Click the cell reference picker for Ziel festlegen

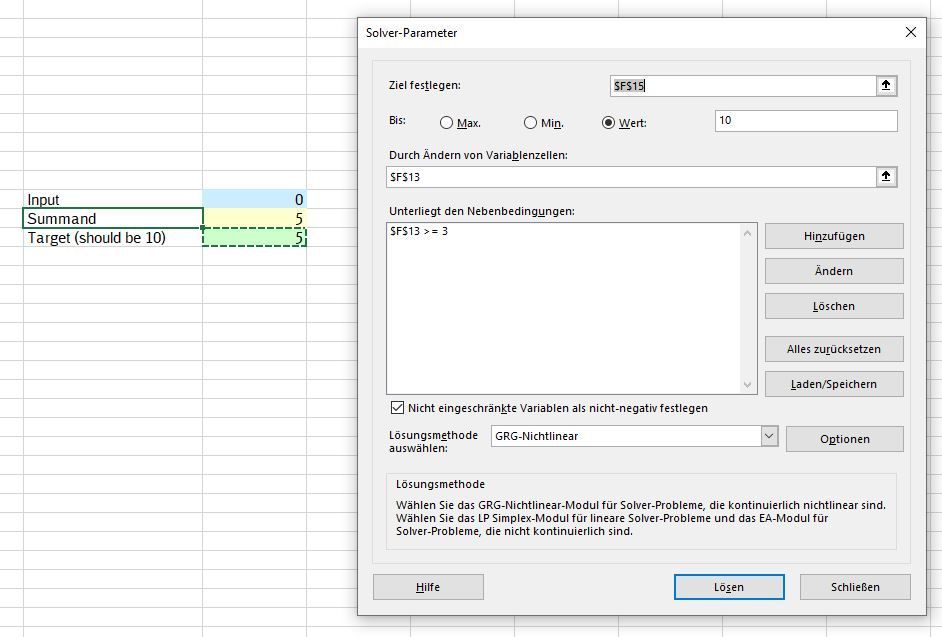(x=886, y=86)
